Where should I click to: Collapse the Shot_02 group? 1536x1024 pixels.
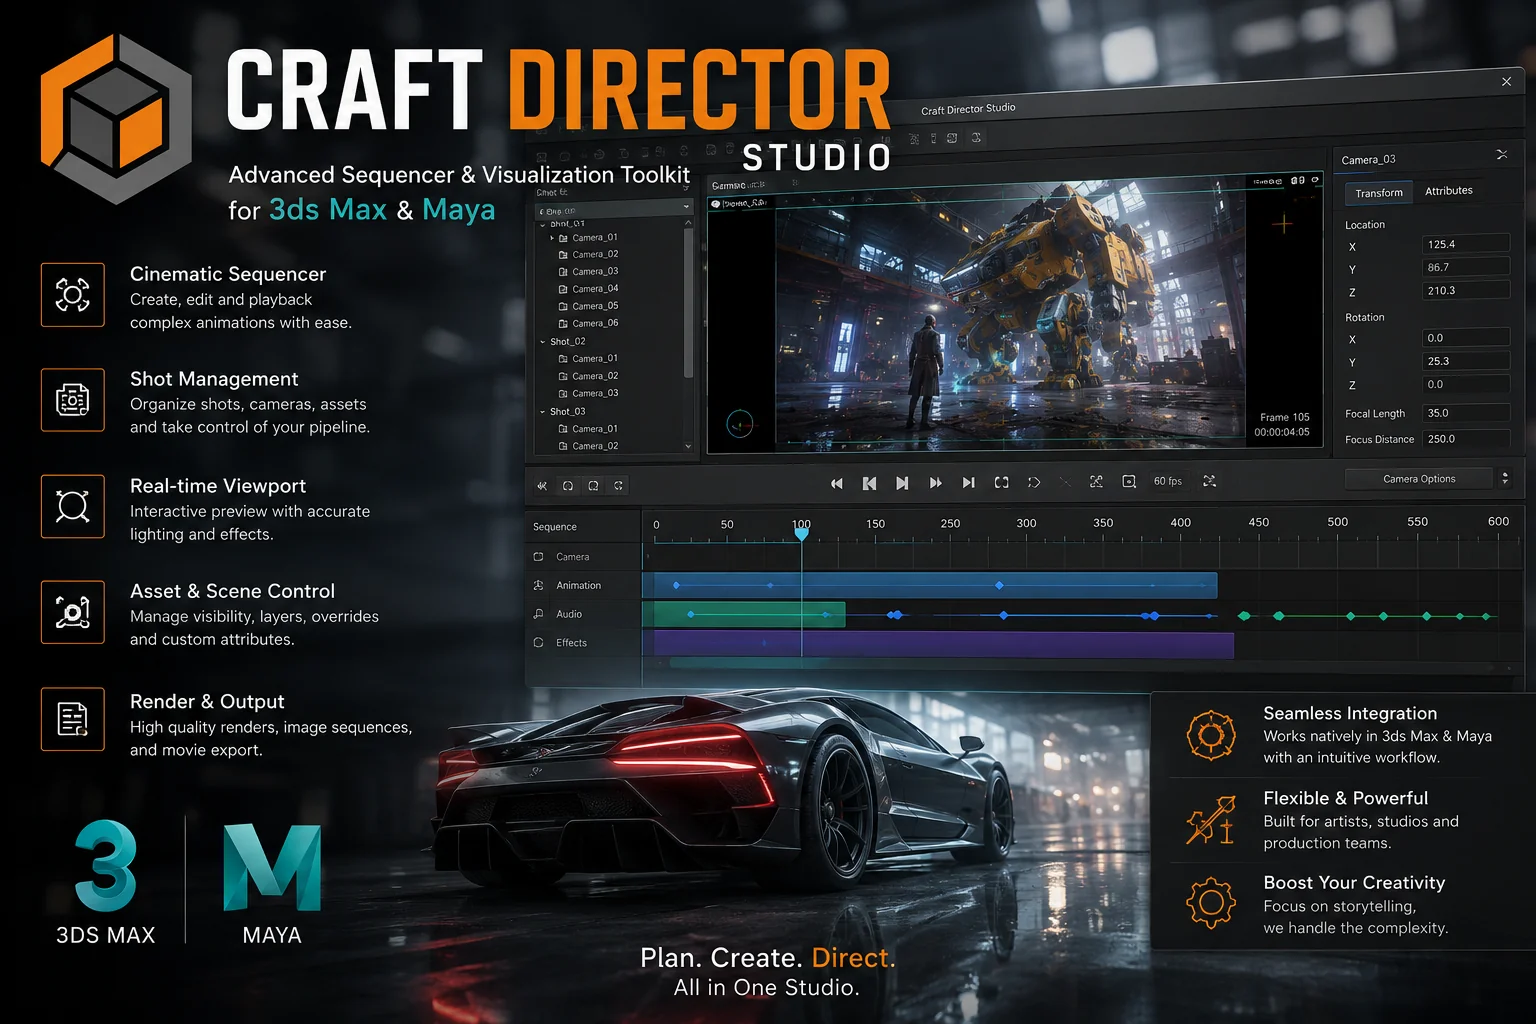point(543,342)
